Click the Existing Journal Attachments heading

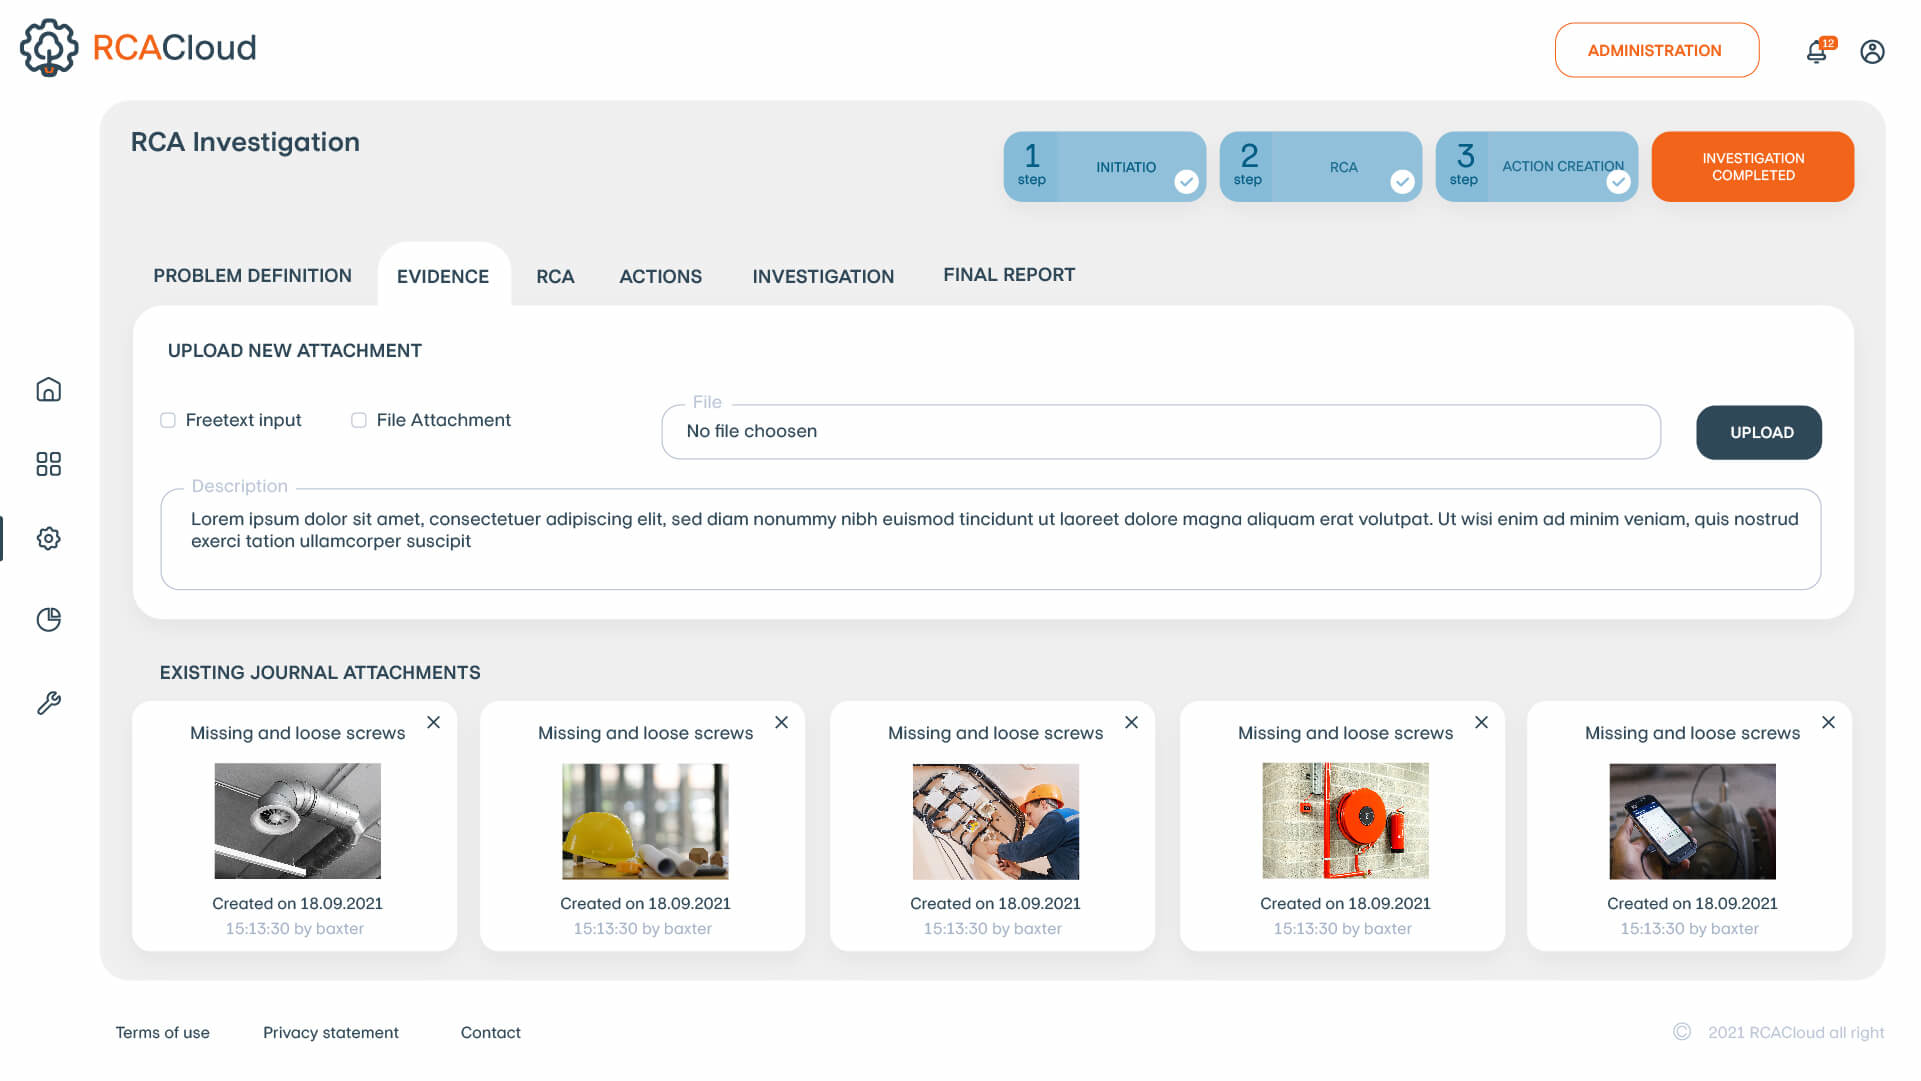[x=320, y=673]
